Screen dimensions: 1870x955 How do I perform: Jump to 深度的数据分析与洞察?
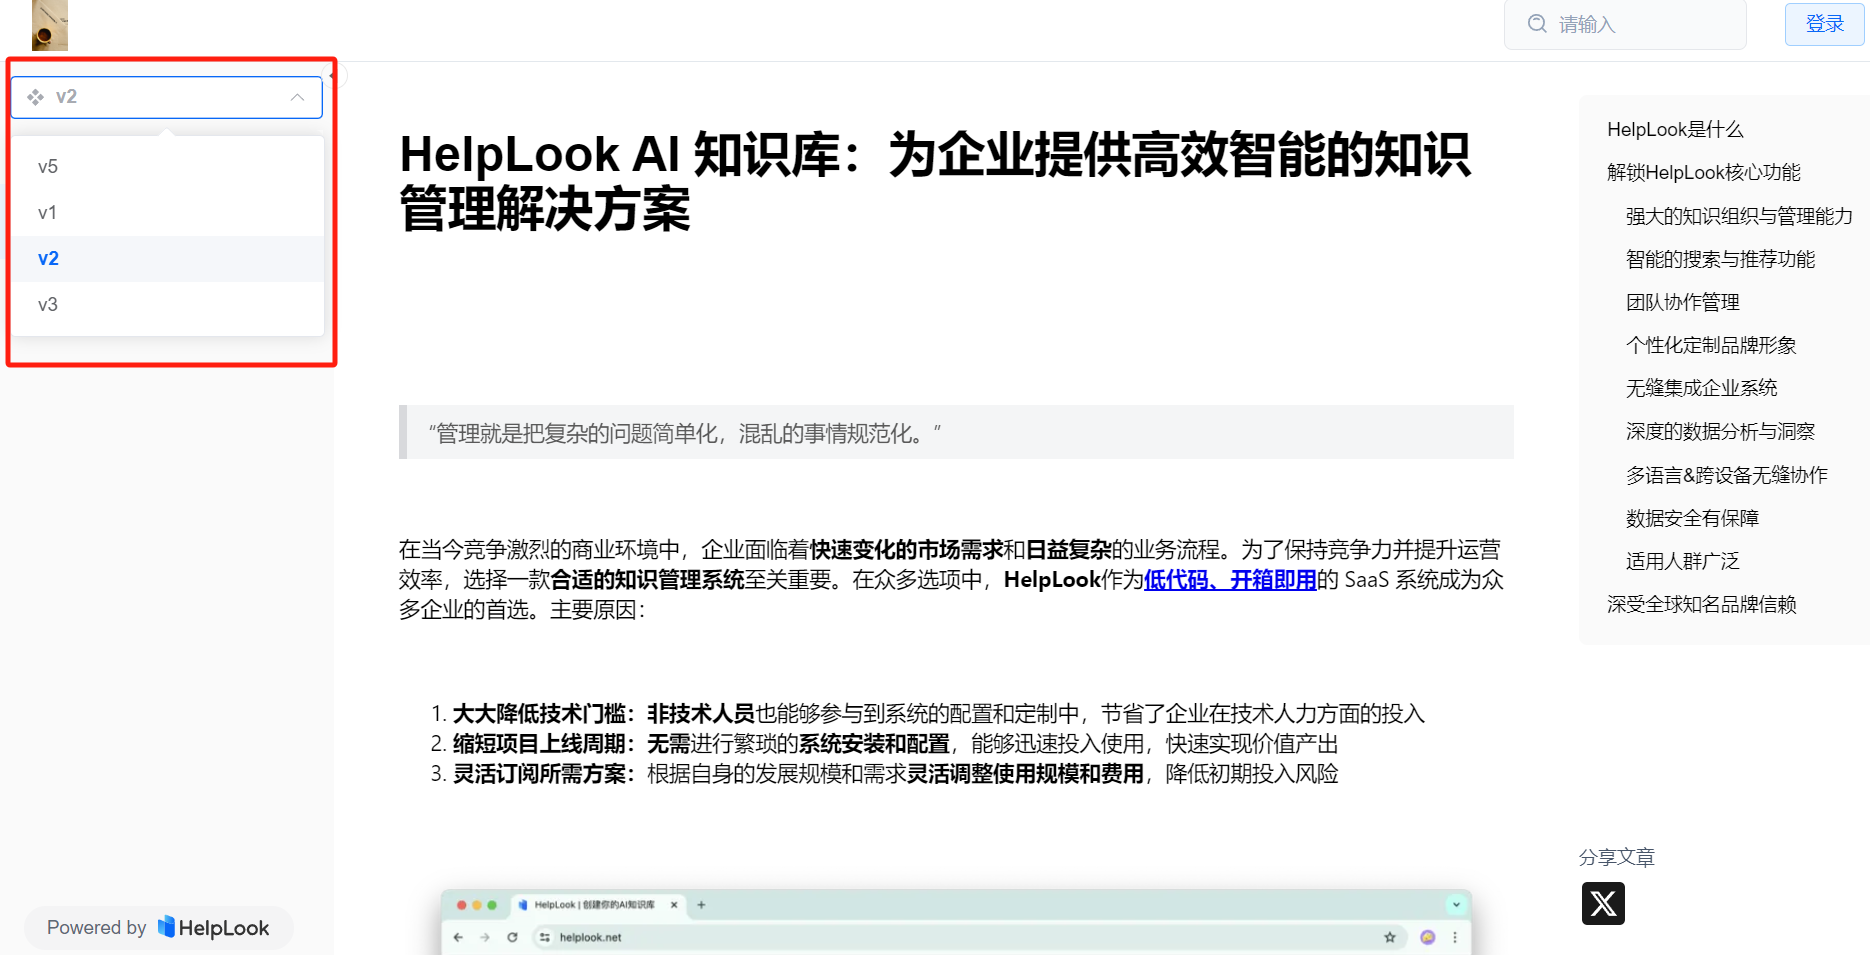[x=1720, y=431]
